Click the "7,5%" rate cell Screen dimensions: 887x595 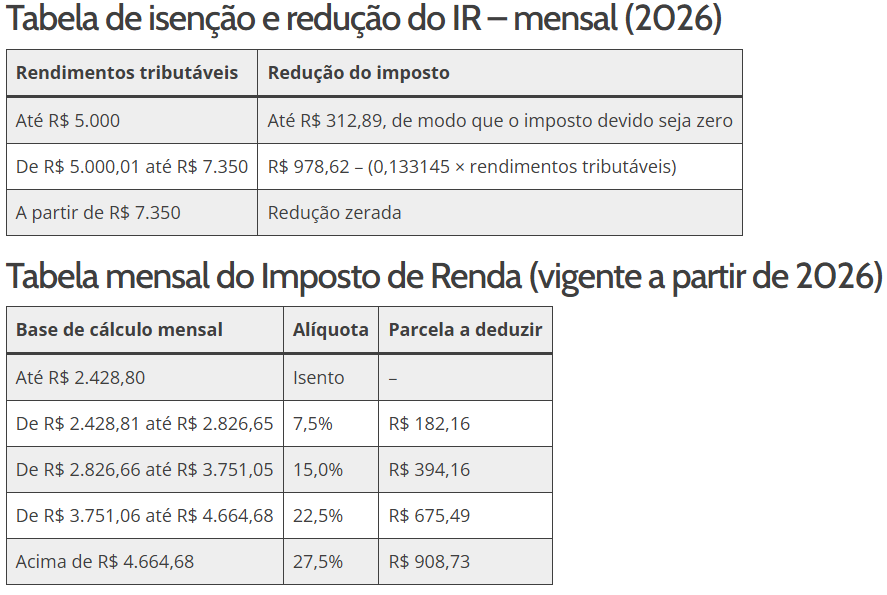[x=313, y=424]
